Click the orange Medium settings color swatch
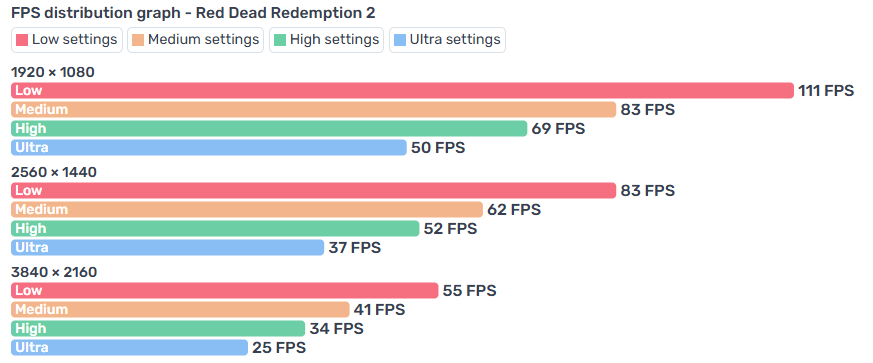Screen dimensions: 873x363 coord(138,40)
